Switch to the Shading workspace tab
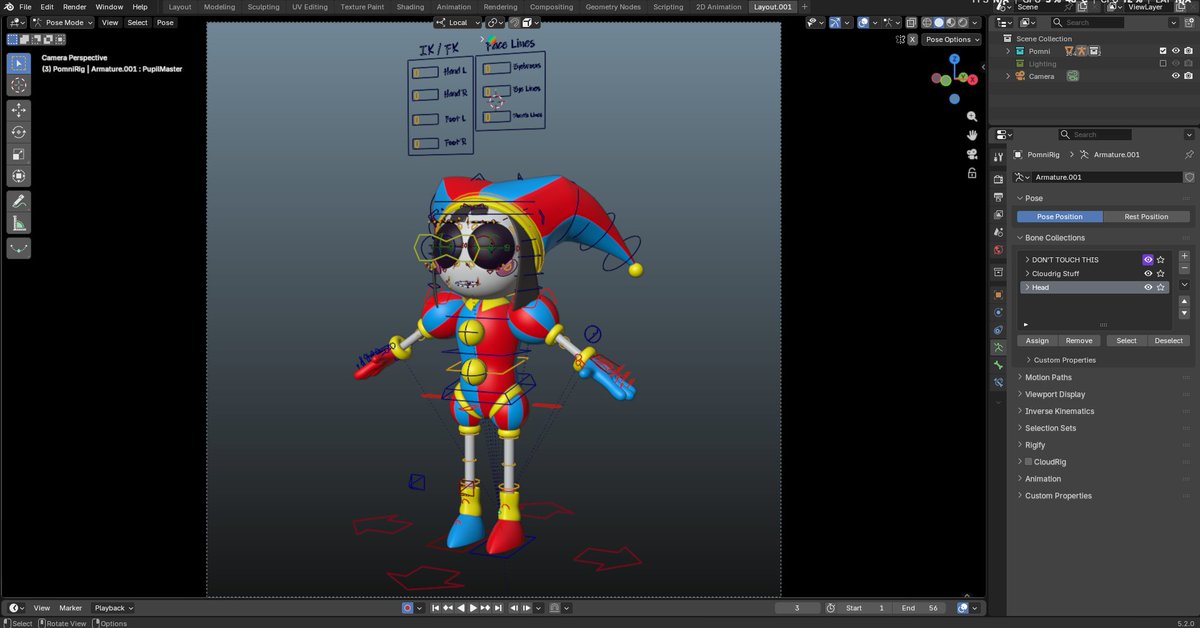The image size is (1200, 628). click(410, 7)
